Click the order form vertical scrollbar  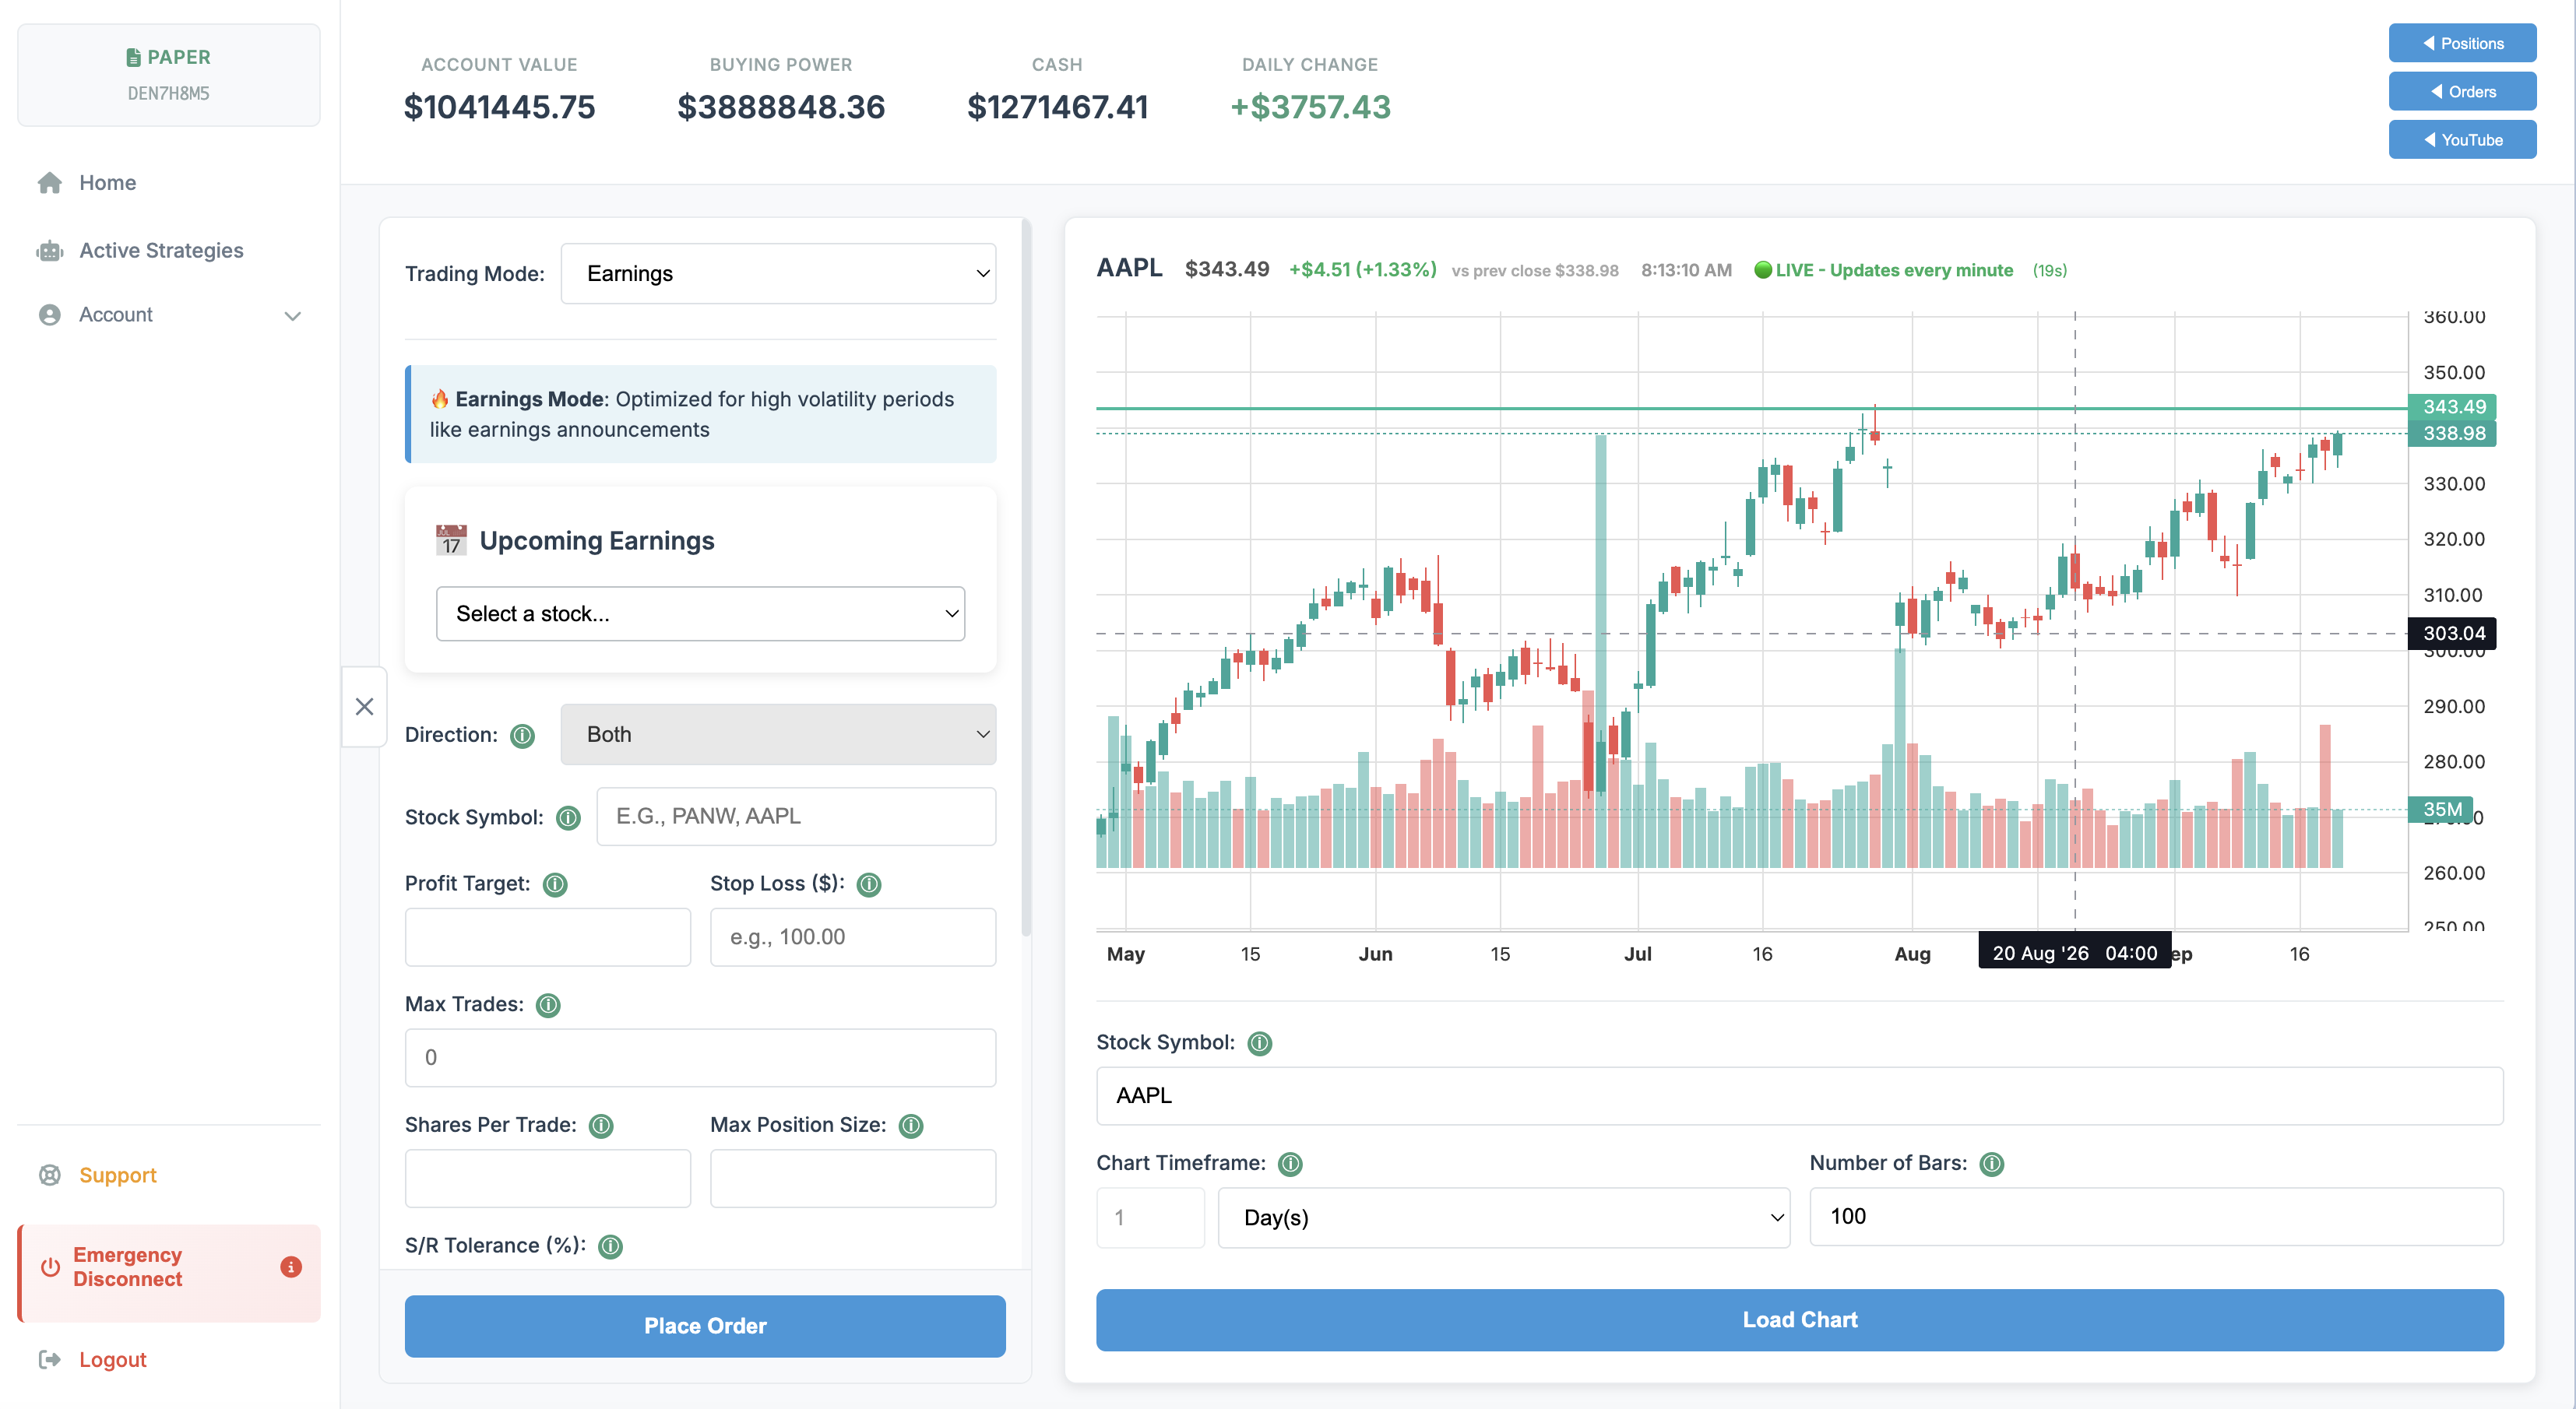coord(1025,577)
